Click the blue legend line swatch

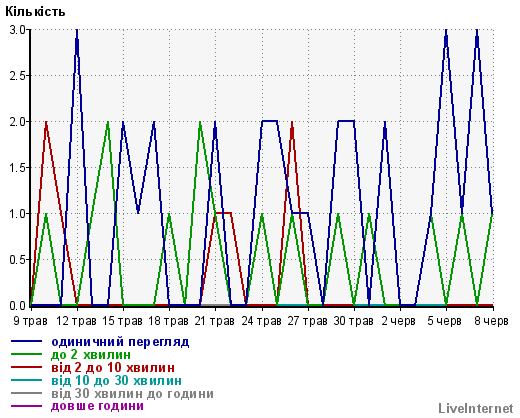click(x=26, y=341)
